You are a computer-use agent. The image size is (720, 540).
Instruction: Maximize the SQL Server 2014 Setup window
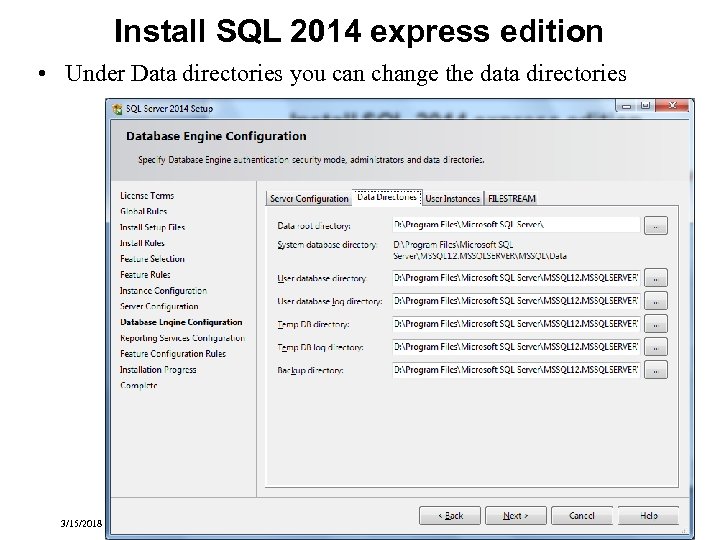pyautogui.click(x=646, y=106)
